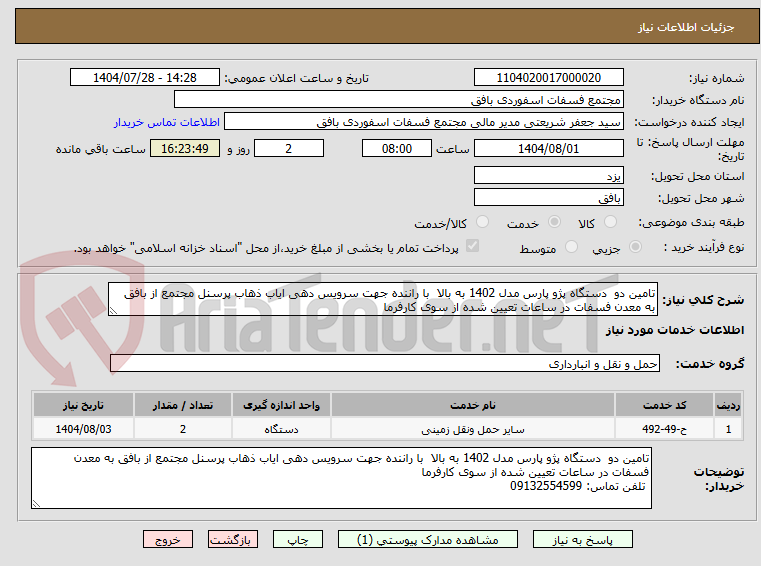The image size is (761, 566).
Task: Click the service group field حمل و نقل و انبارداری
Action: click(x=385, y=364)
